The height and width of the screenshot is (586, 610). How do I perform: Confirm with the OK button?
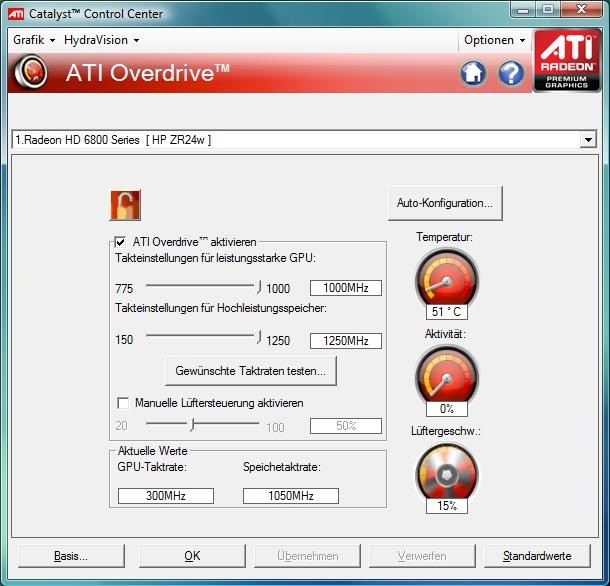click(192, 556)
